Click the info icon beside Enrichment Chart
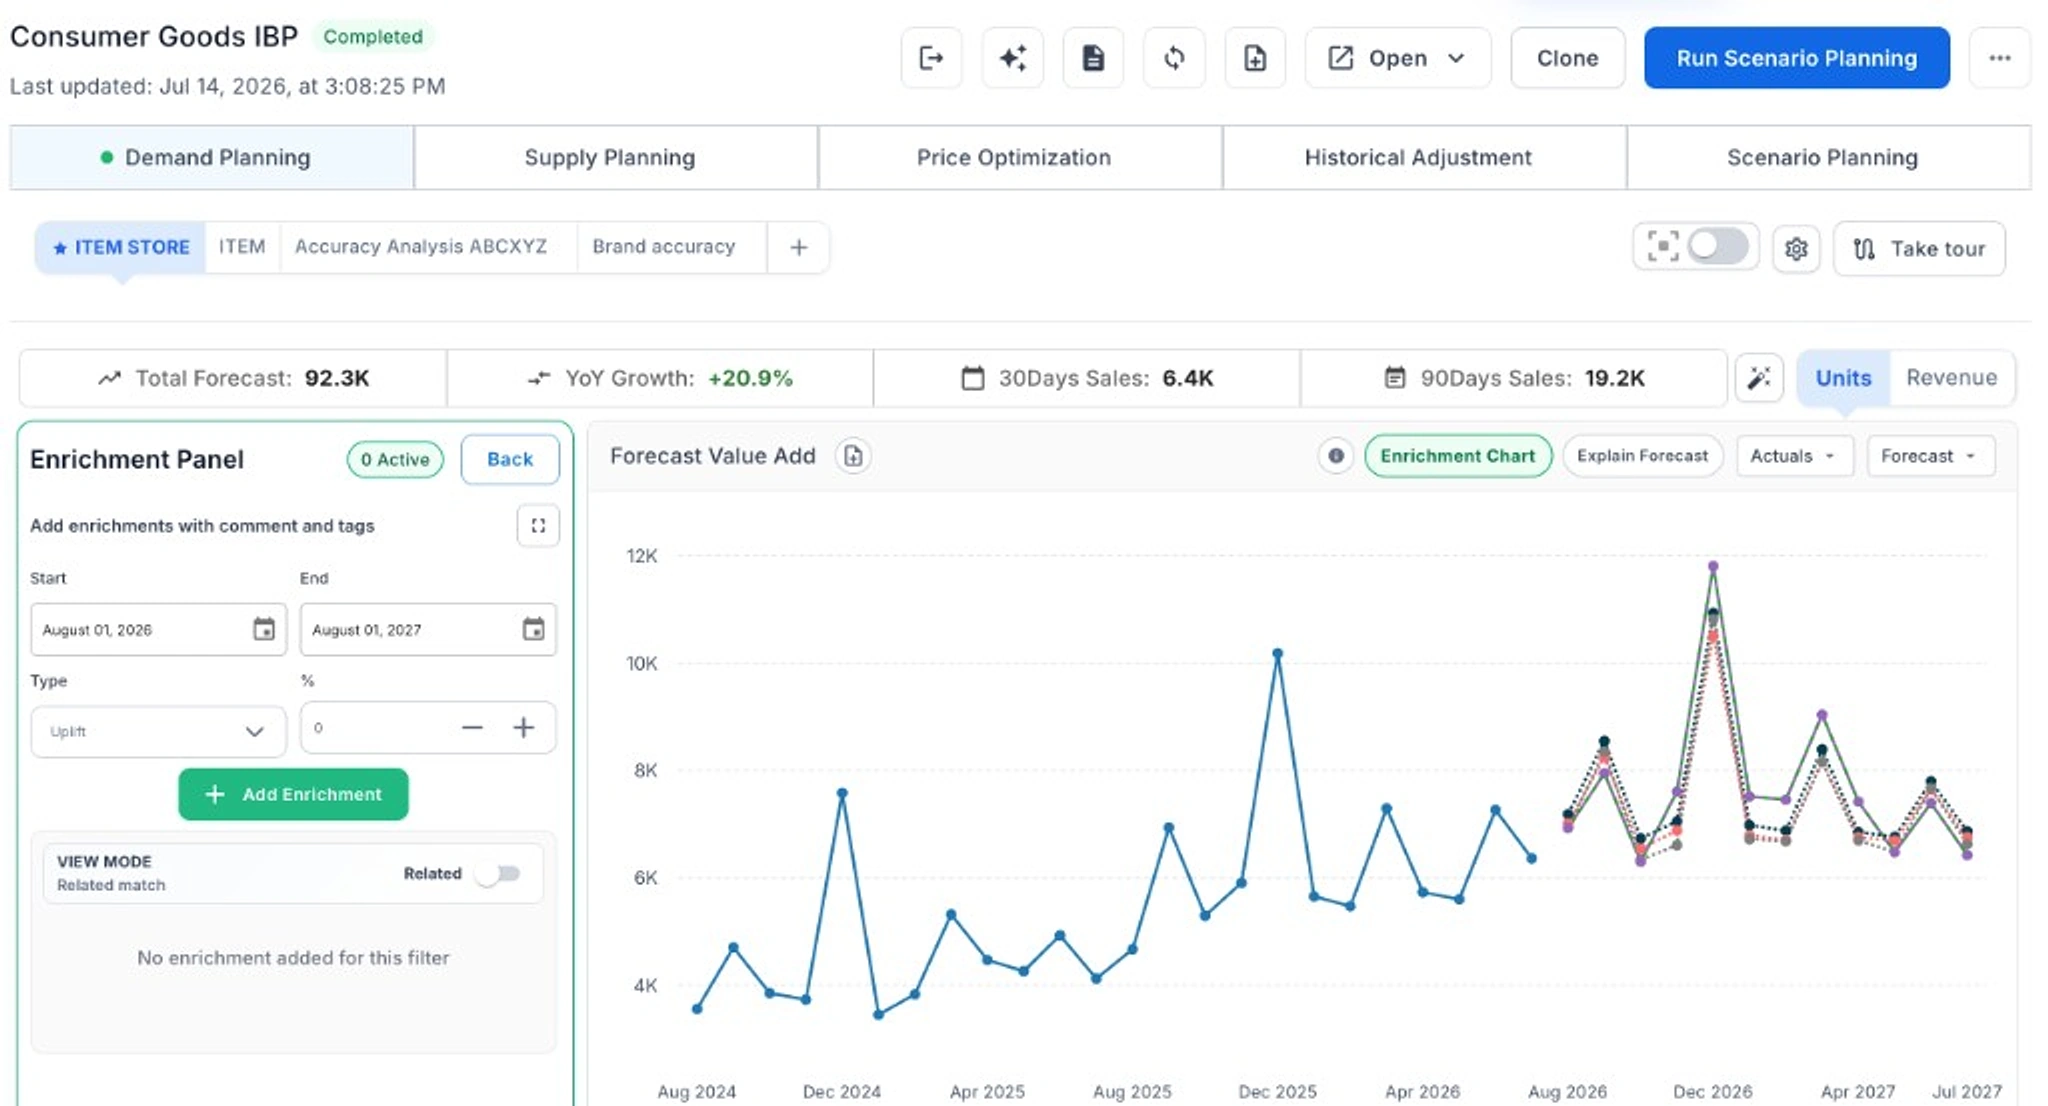The image size is (2048, 1106). tap(1335, 456)
